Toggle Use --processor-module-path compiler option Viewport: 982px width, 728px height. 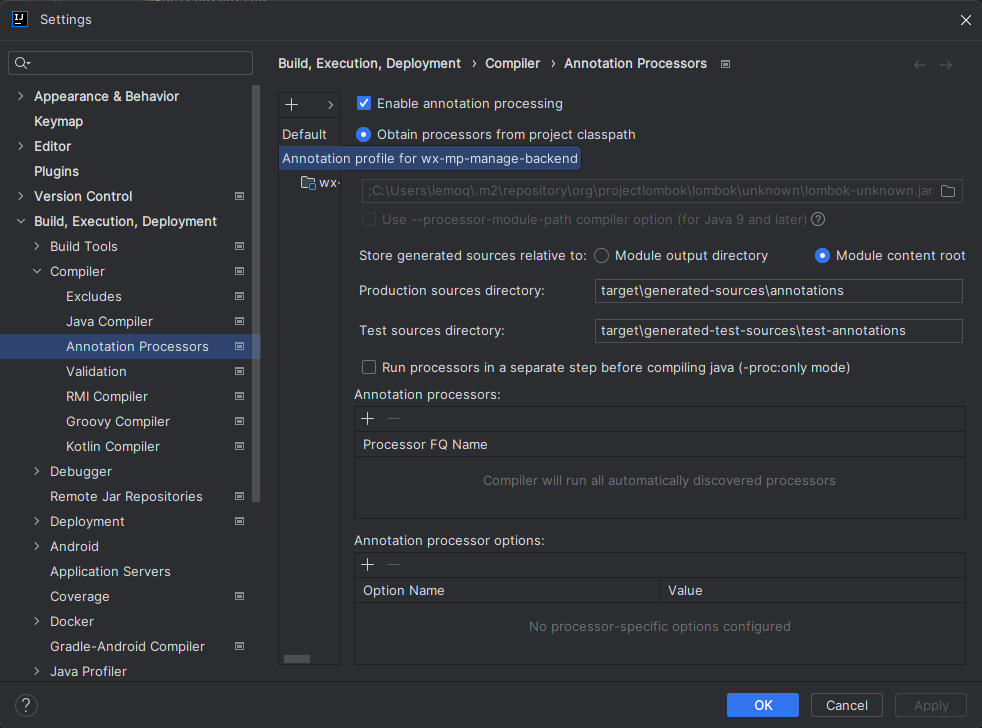tap(369, 219)
